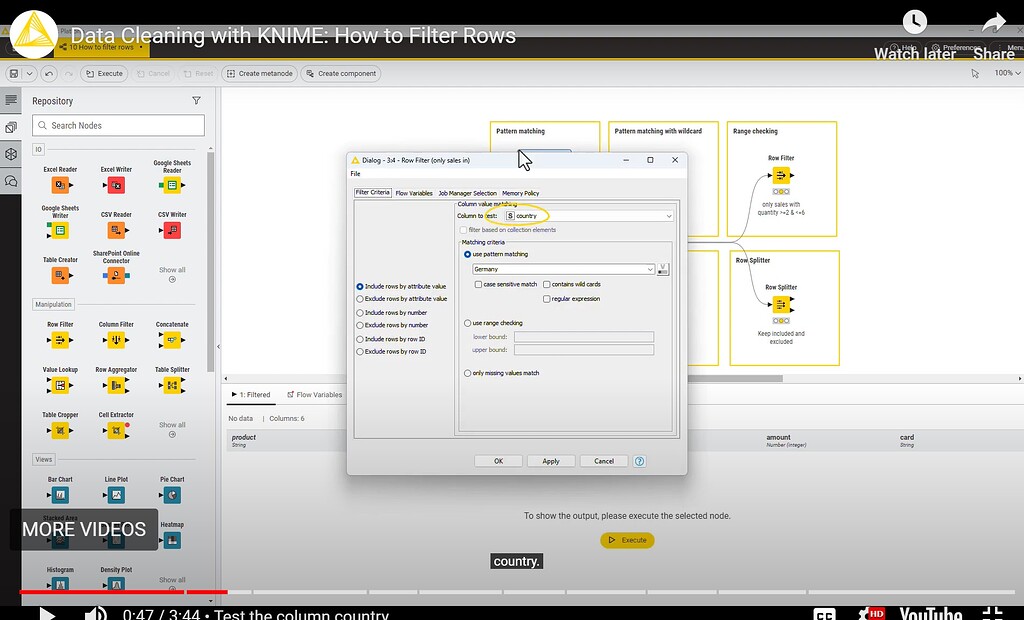Viewport: 1024px width, 620px height.
Task: Select the Table Creator node icon
Action: (59, 274)
